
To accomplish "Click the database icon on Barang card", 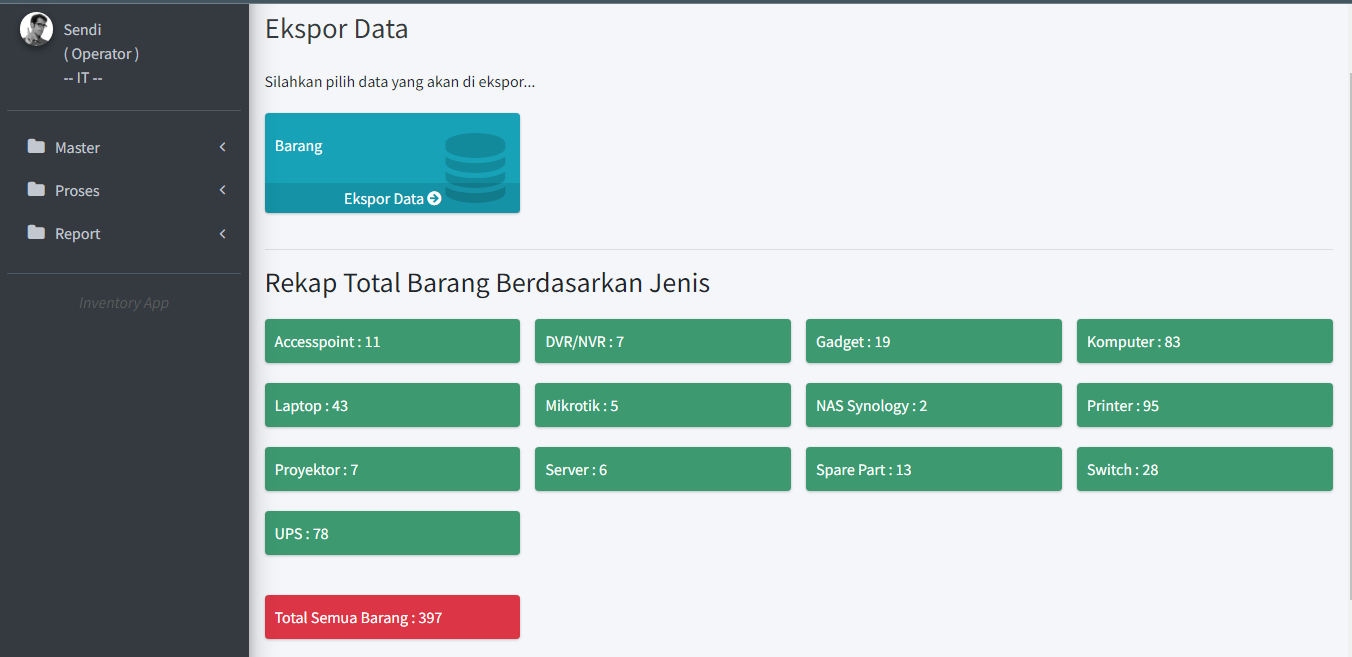I will (x=475, y=167).
